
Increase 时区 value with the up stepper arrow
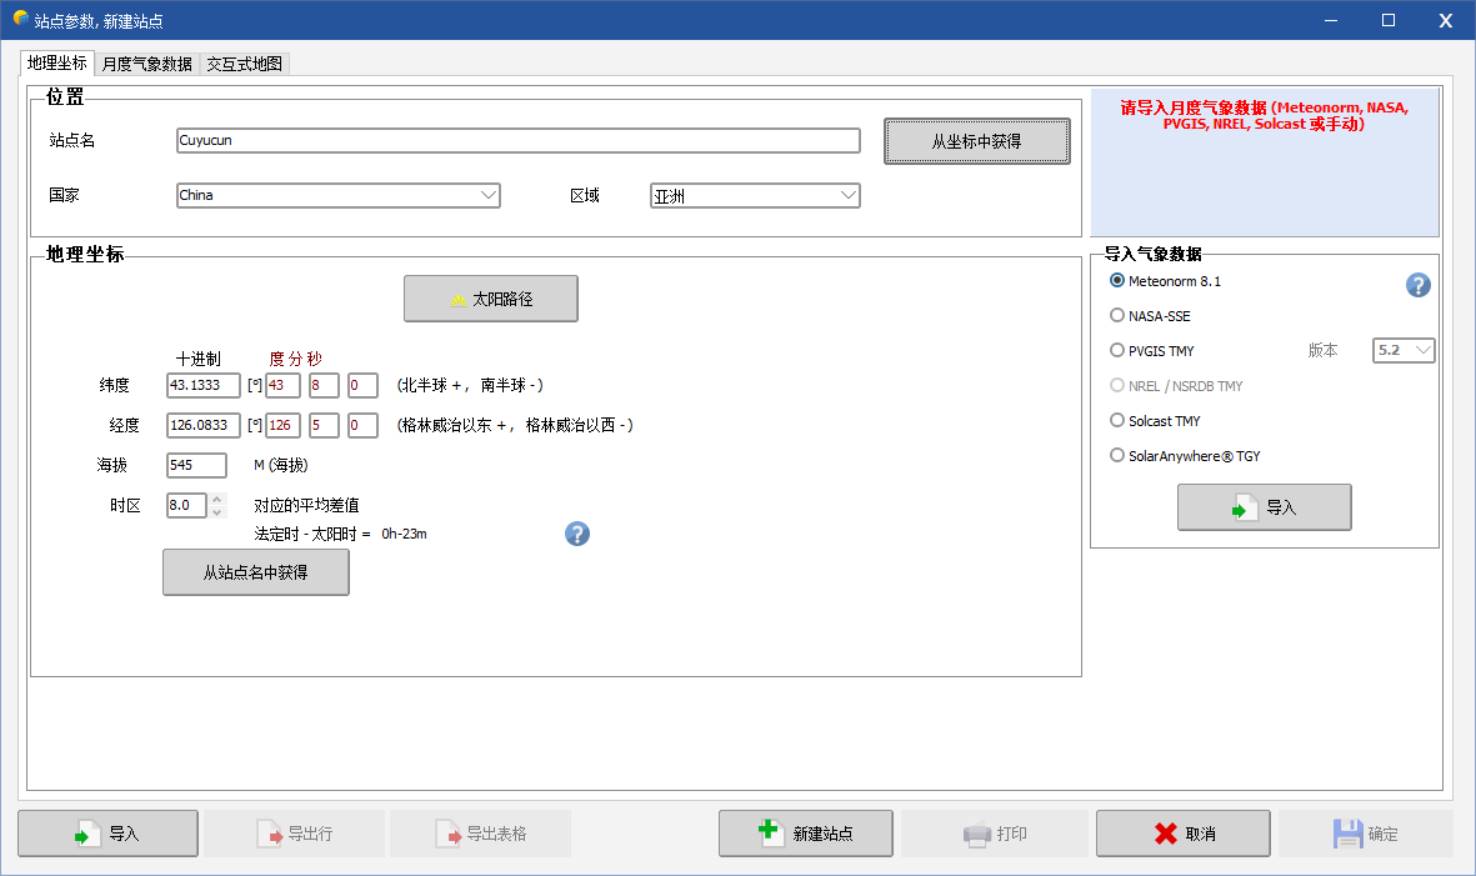pyautogui.click(x=217, y=499)
